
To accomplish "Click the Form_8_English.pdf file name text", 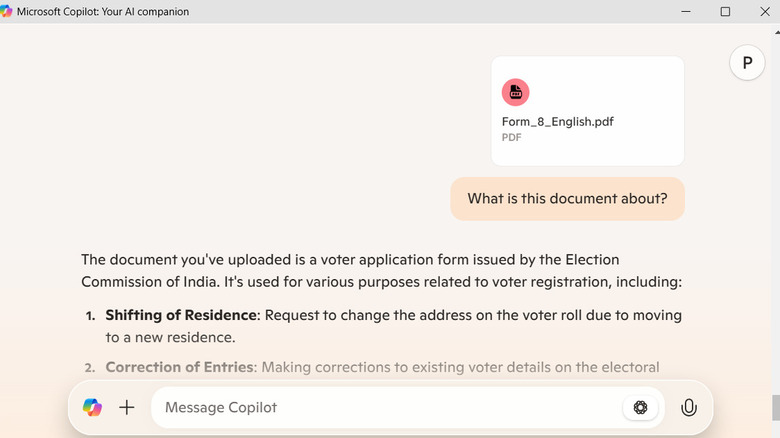I will [557, 122].
